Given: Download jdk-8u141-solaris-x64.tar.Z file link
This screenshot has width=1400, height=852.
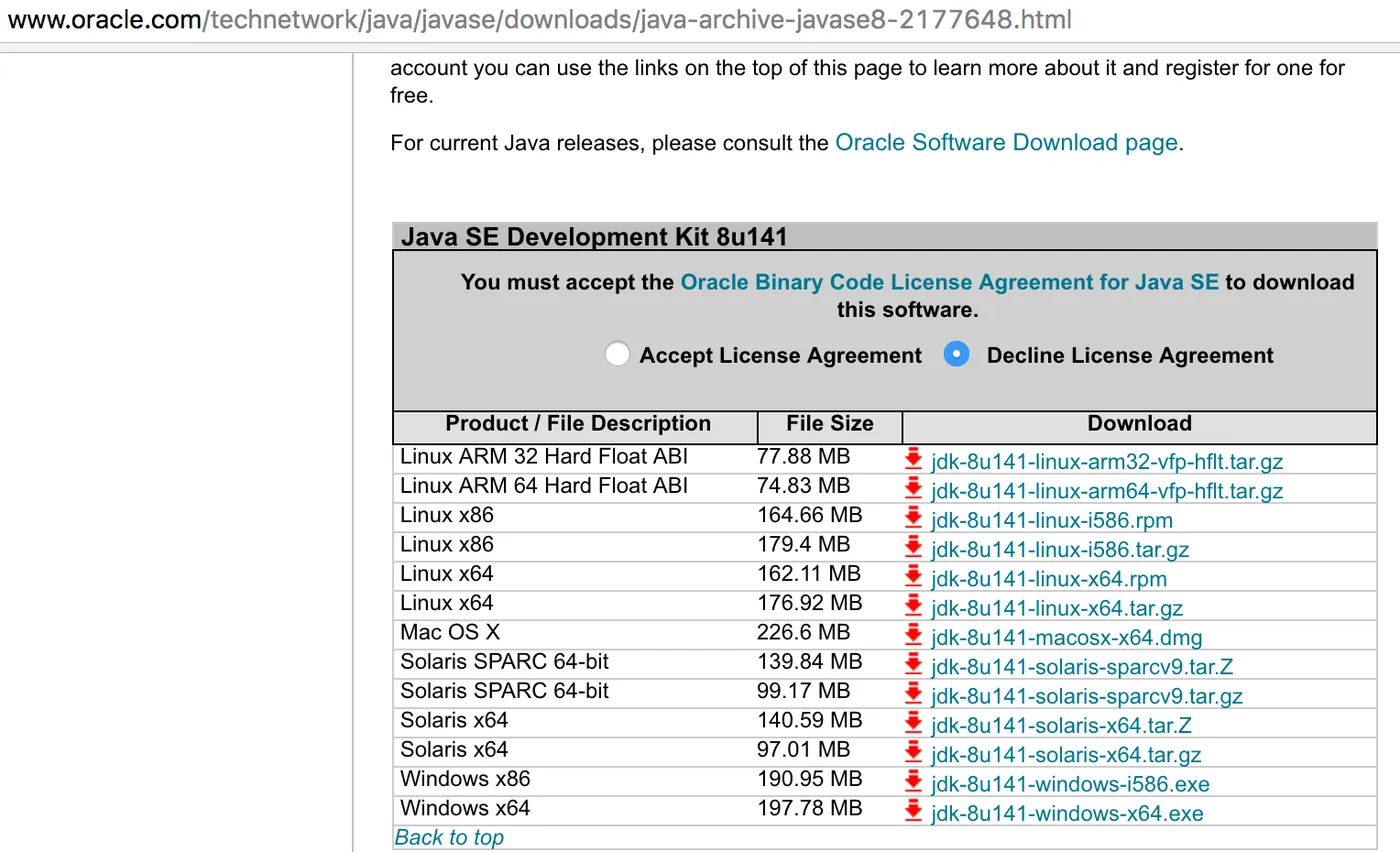Looking at the screenshot, I should pos(1061,725).
